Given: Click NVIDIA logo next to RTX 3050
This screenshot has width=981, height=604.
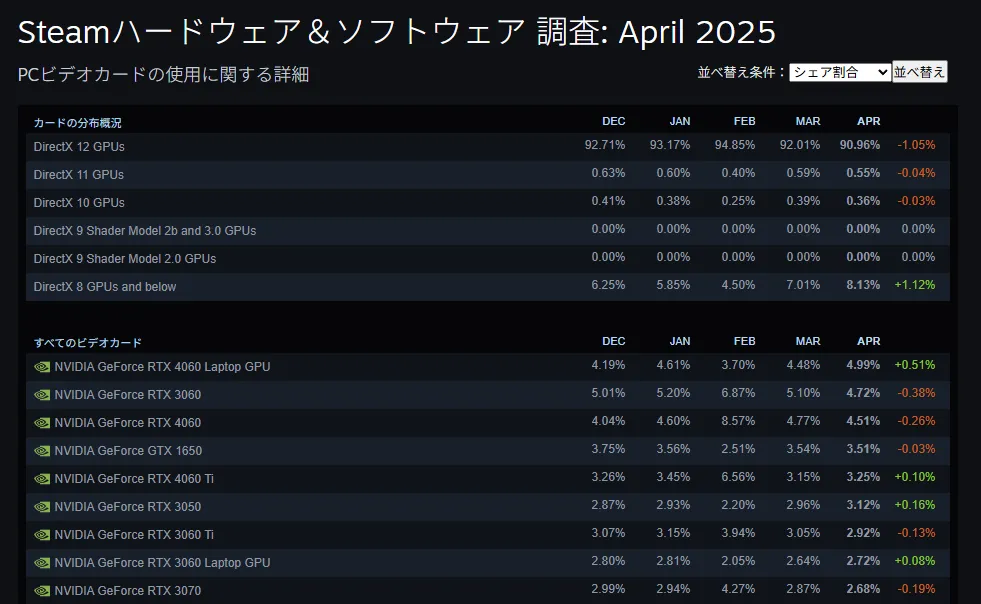Looking at the screenshot, I should (42, 507).
